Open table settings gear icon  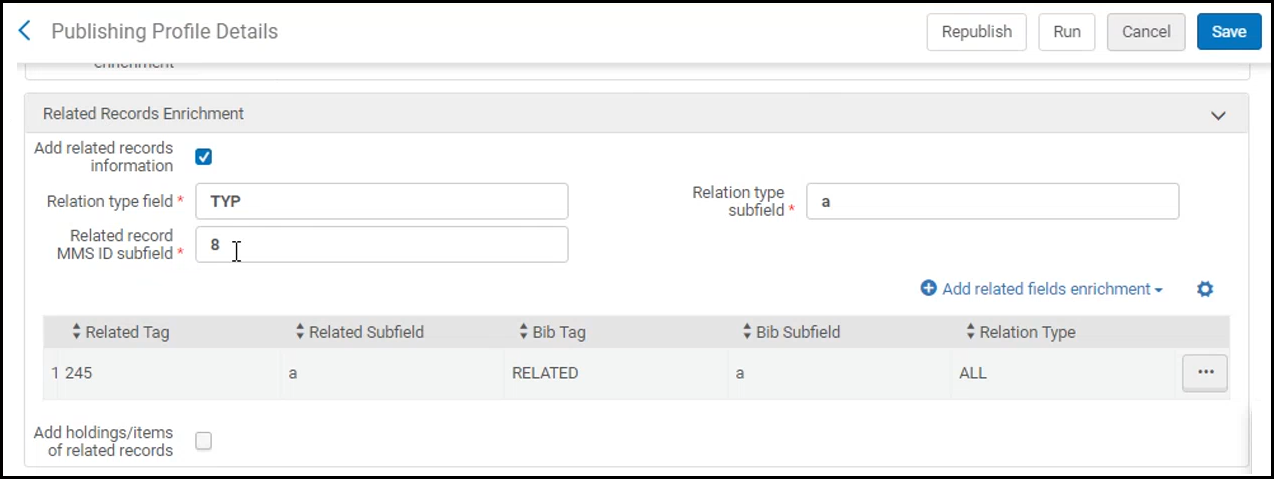pyautogui.click(x=1205, y=289)
